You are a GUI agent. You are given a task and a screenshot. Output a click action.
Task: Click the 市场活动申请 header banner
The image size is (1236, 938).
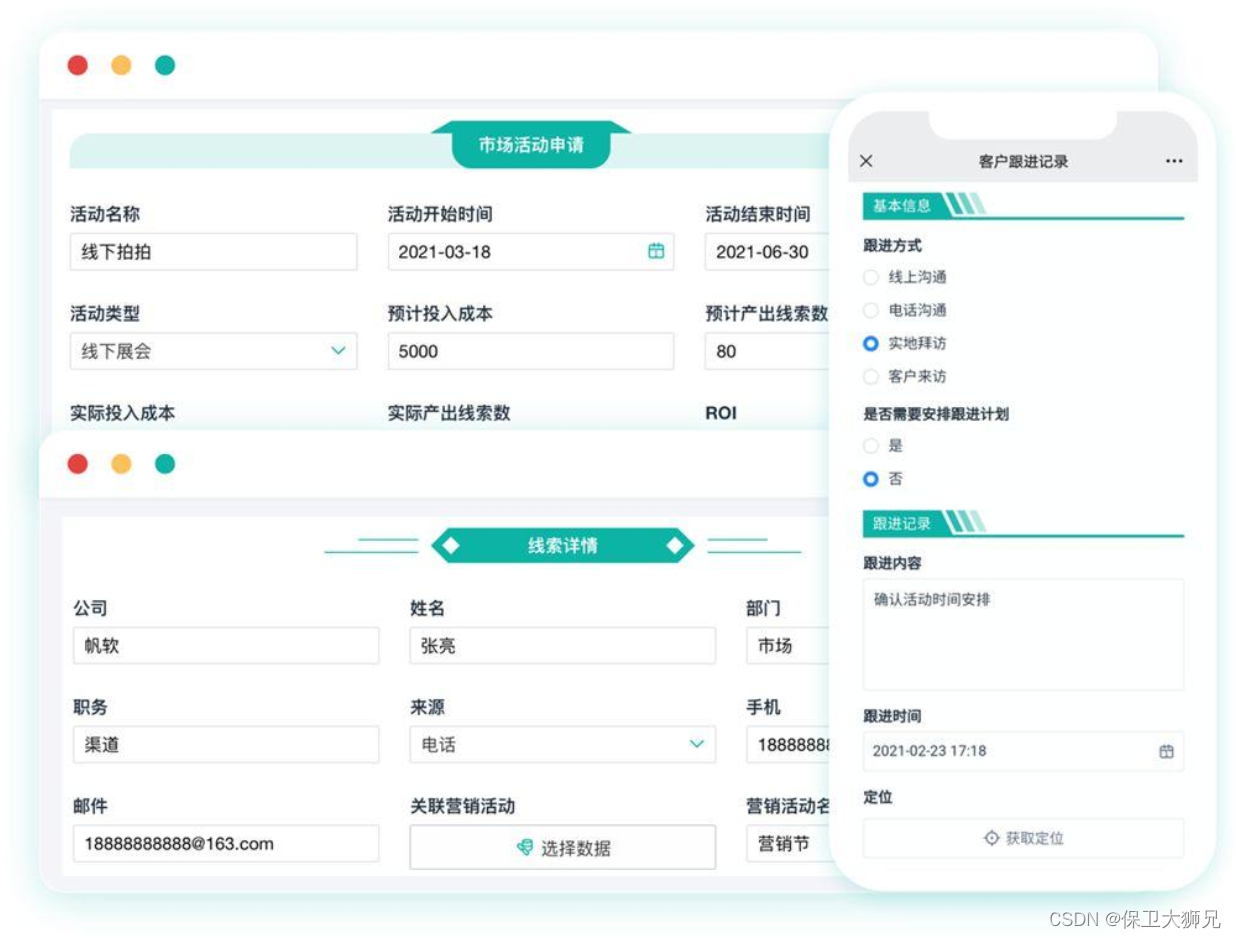[x=531, y=146]
